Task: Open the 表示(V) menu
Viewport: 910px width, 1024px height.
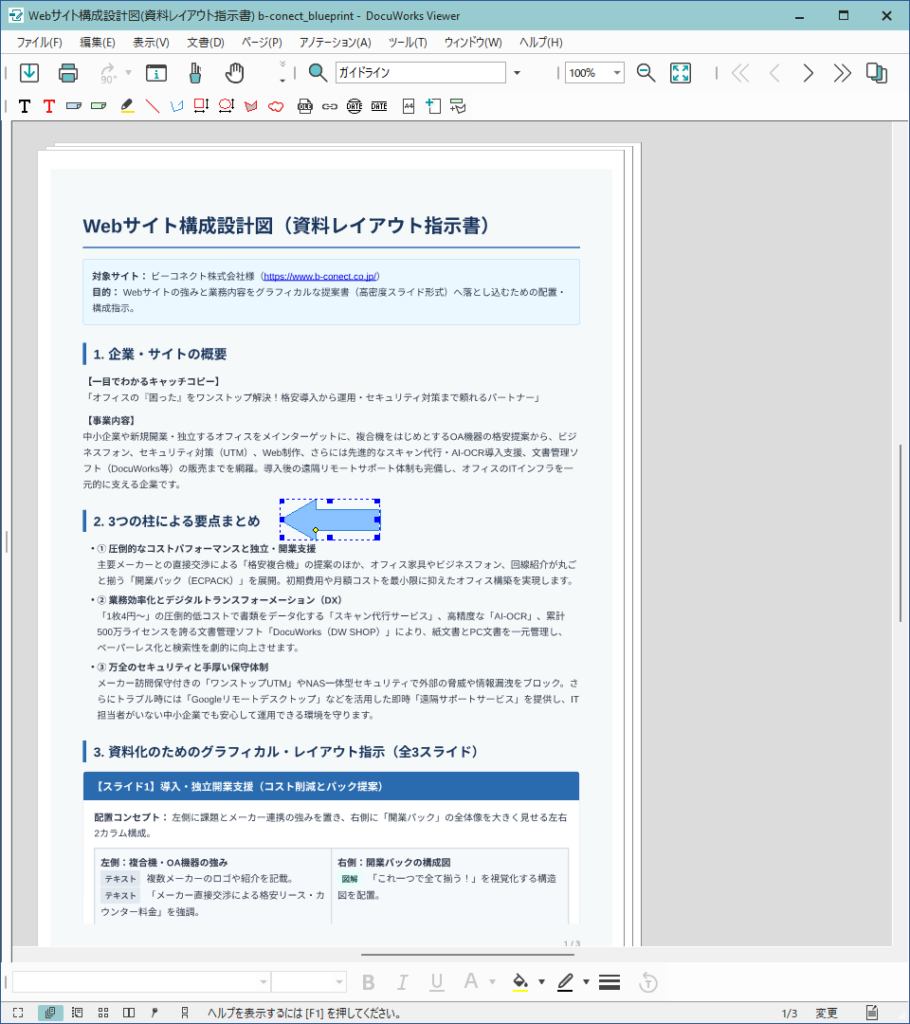Action: pos(151,42)
